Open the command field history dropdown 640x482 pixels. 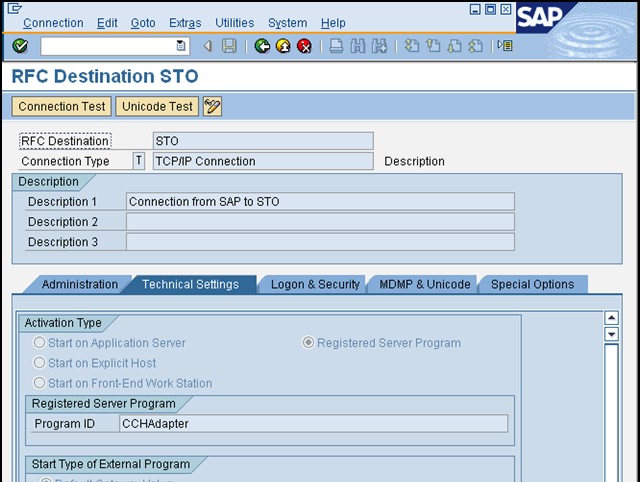point(180,46)
